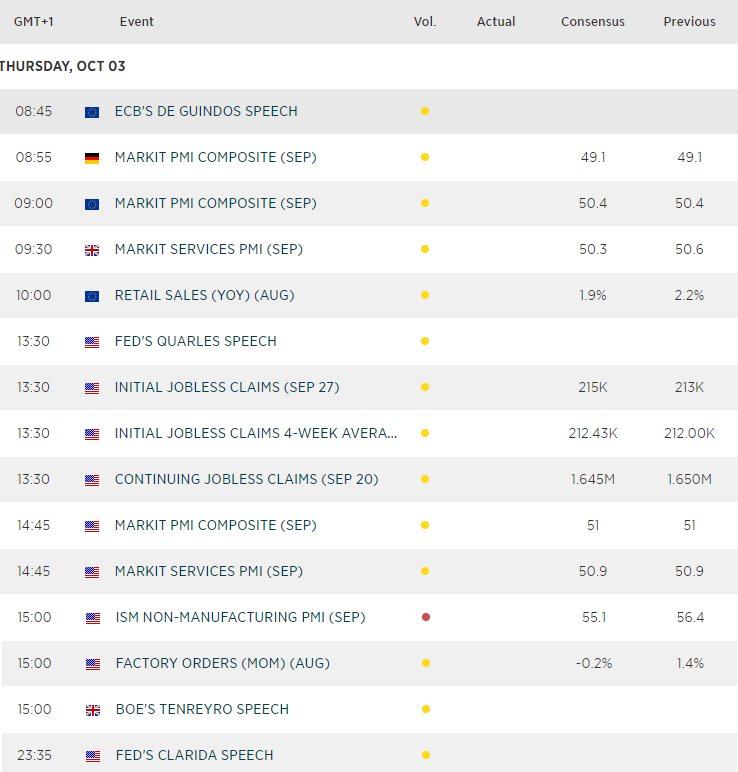Open the ISM Non-Manufacturing PMI (Sep) event

tap(240, 617)
